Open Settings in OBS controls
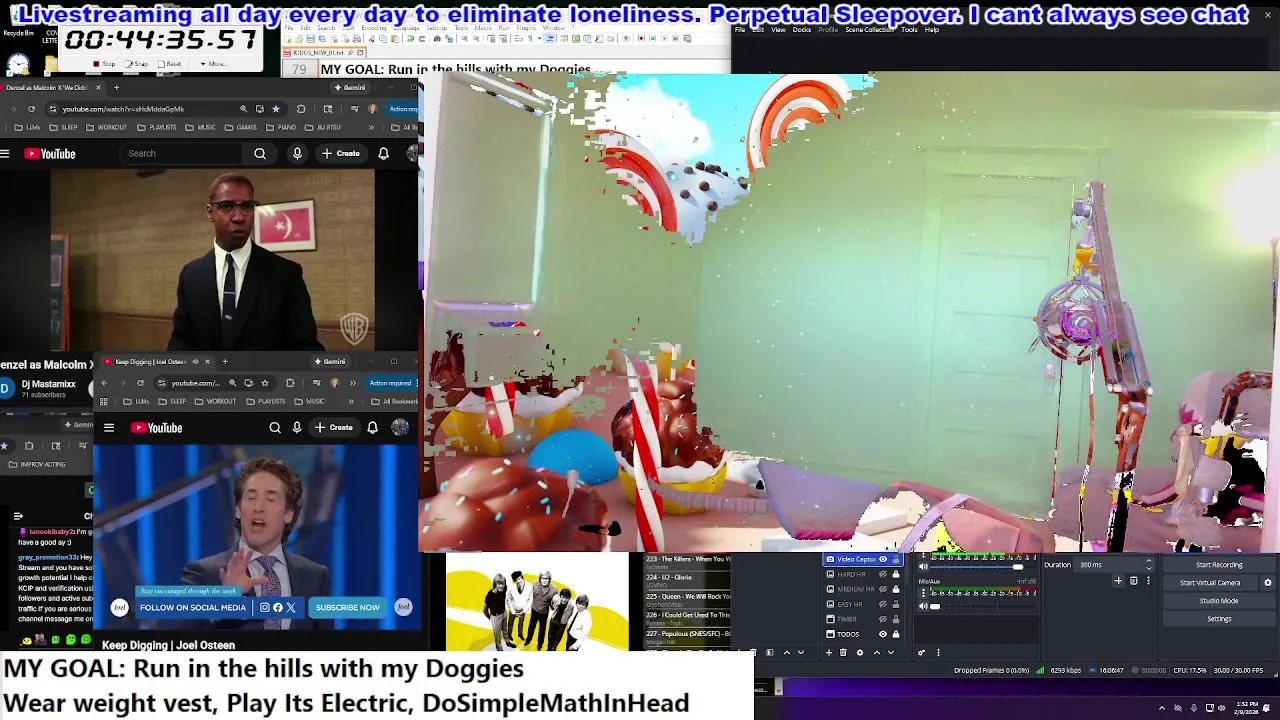1280x720 pixels. coord(1219,619)
